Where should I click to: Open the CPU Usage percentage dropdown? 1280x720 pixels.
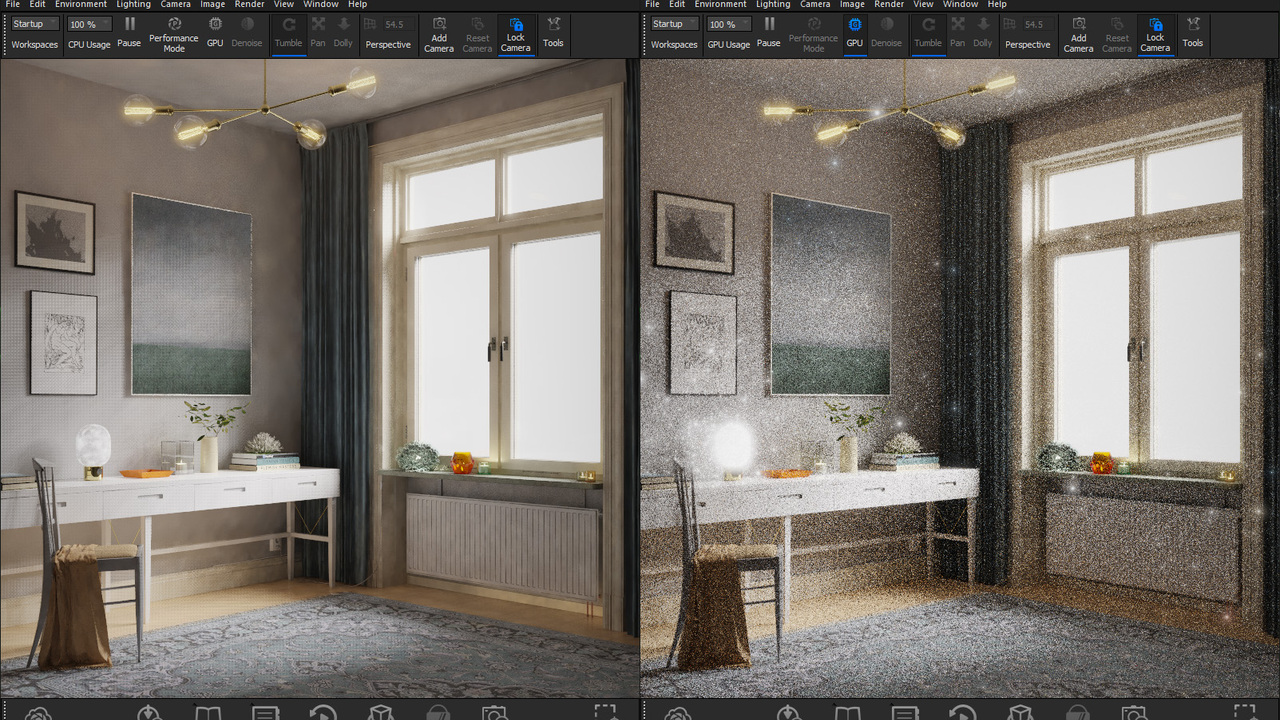coord(88,23)
